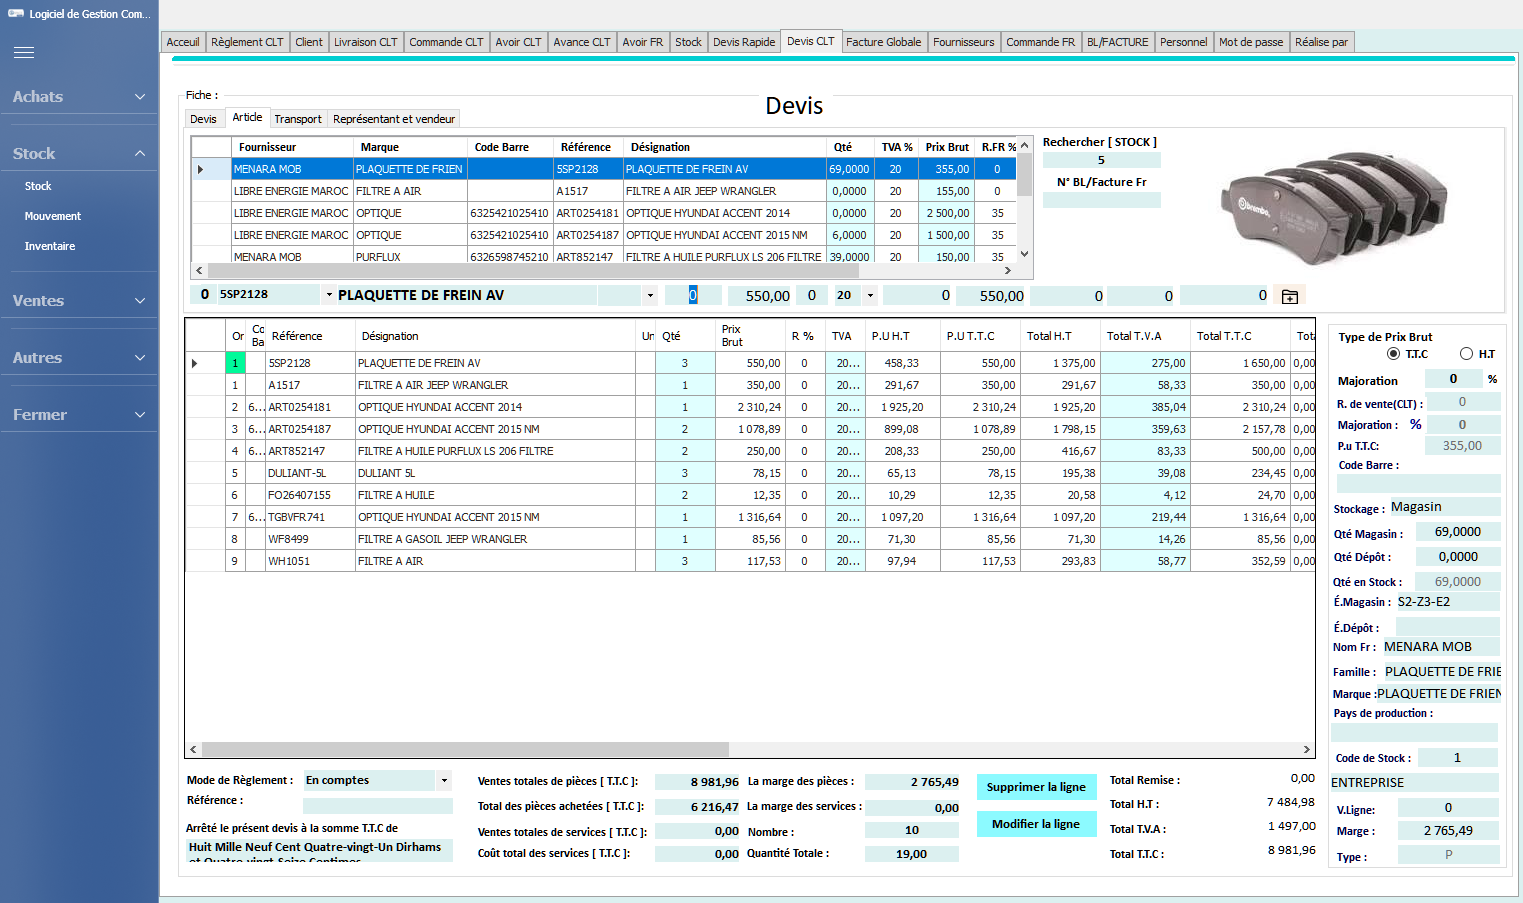The height and width of the screenshot is (903, 1523).
Task: Open the Mode de Règlement dropdown
Action: (x=444, y=781)
